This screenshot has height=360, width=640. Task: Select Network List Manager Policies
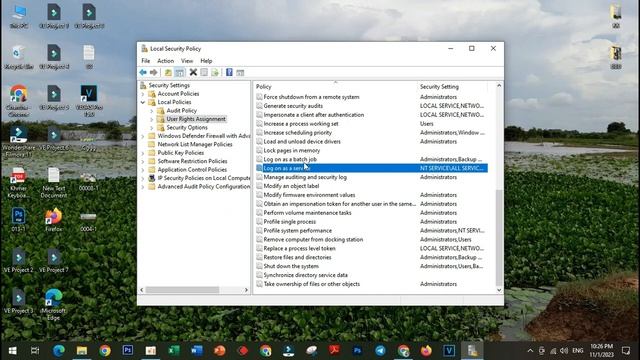point(195,144)
